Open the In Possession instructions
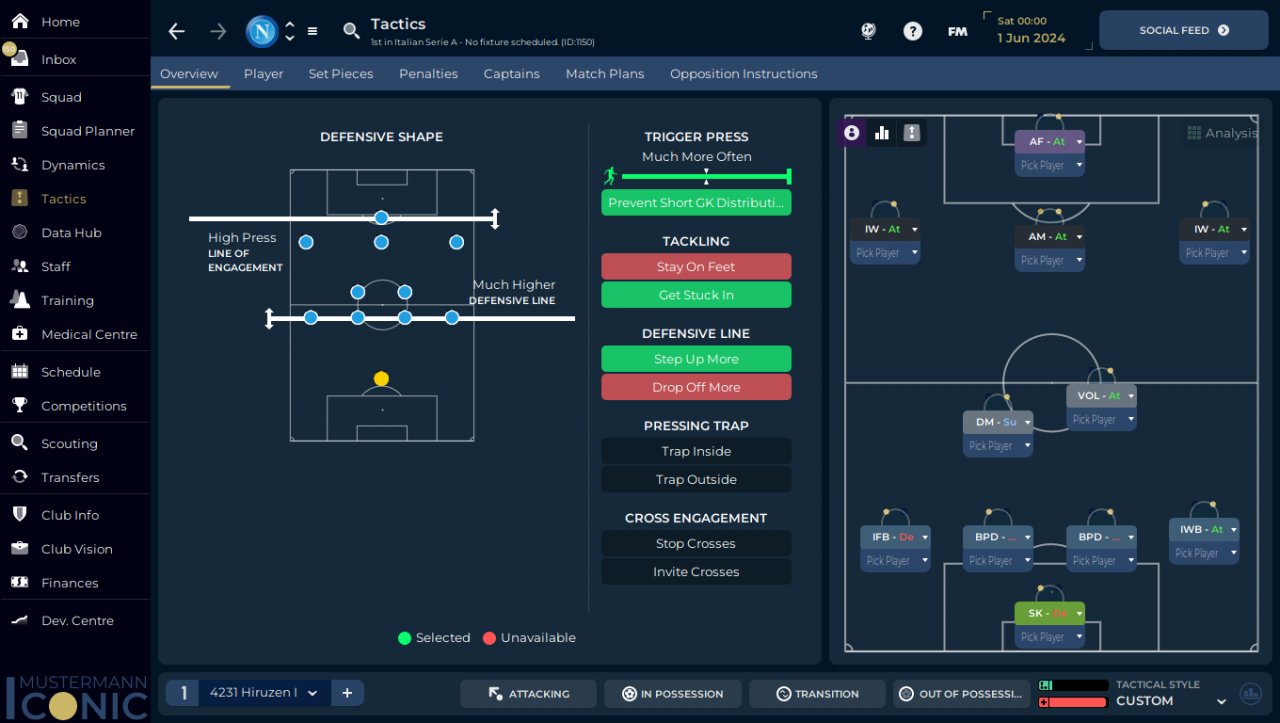 (672, 693)
